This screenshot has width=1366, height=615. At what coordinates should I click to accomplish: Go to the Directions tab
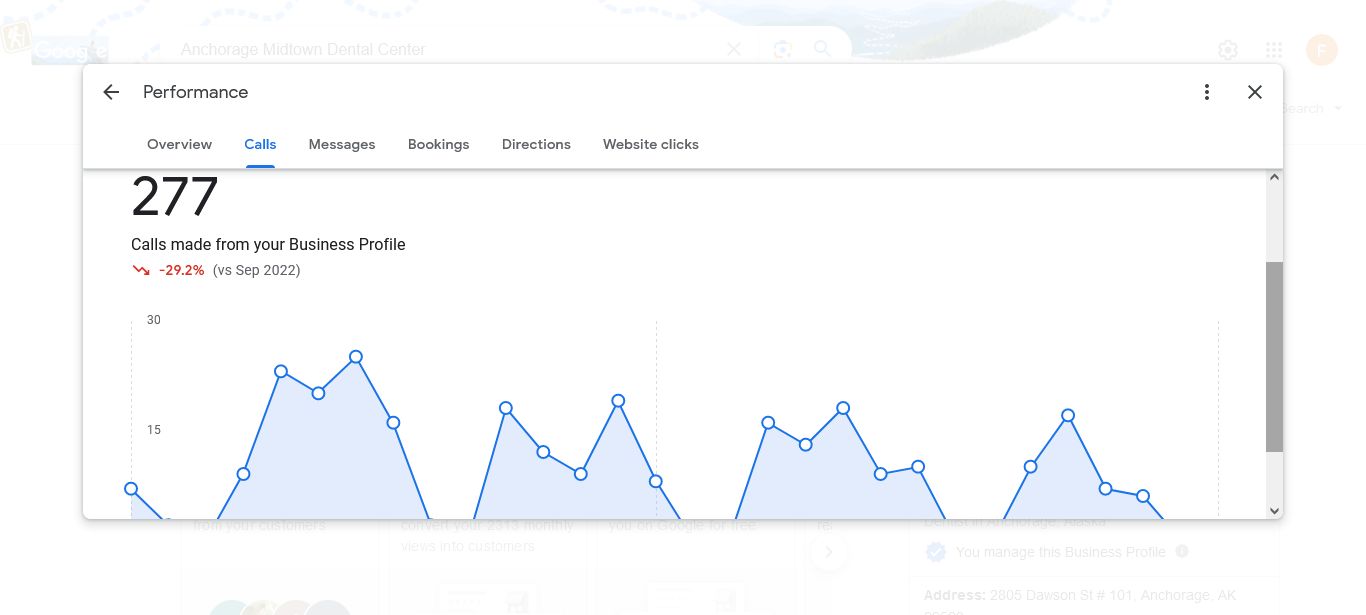[x=536, y=144]
